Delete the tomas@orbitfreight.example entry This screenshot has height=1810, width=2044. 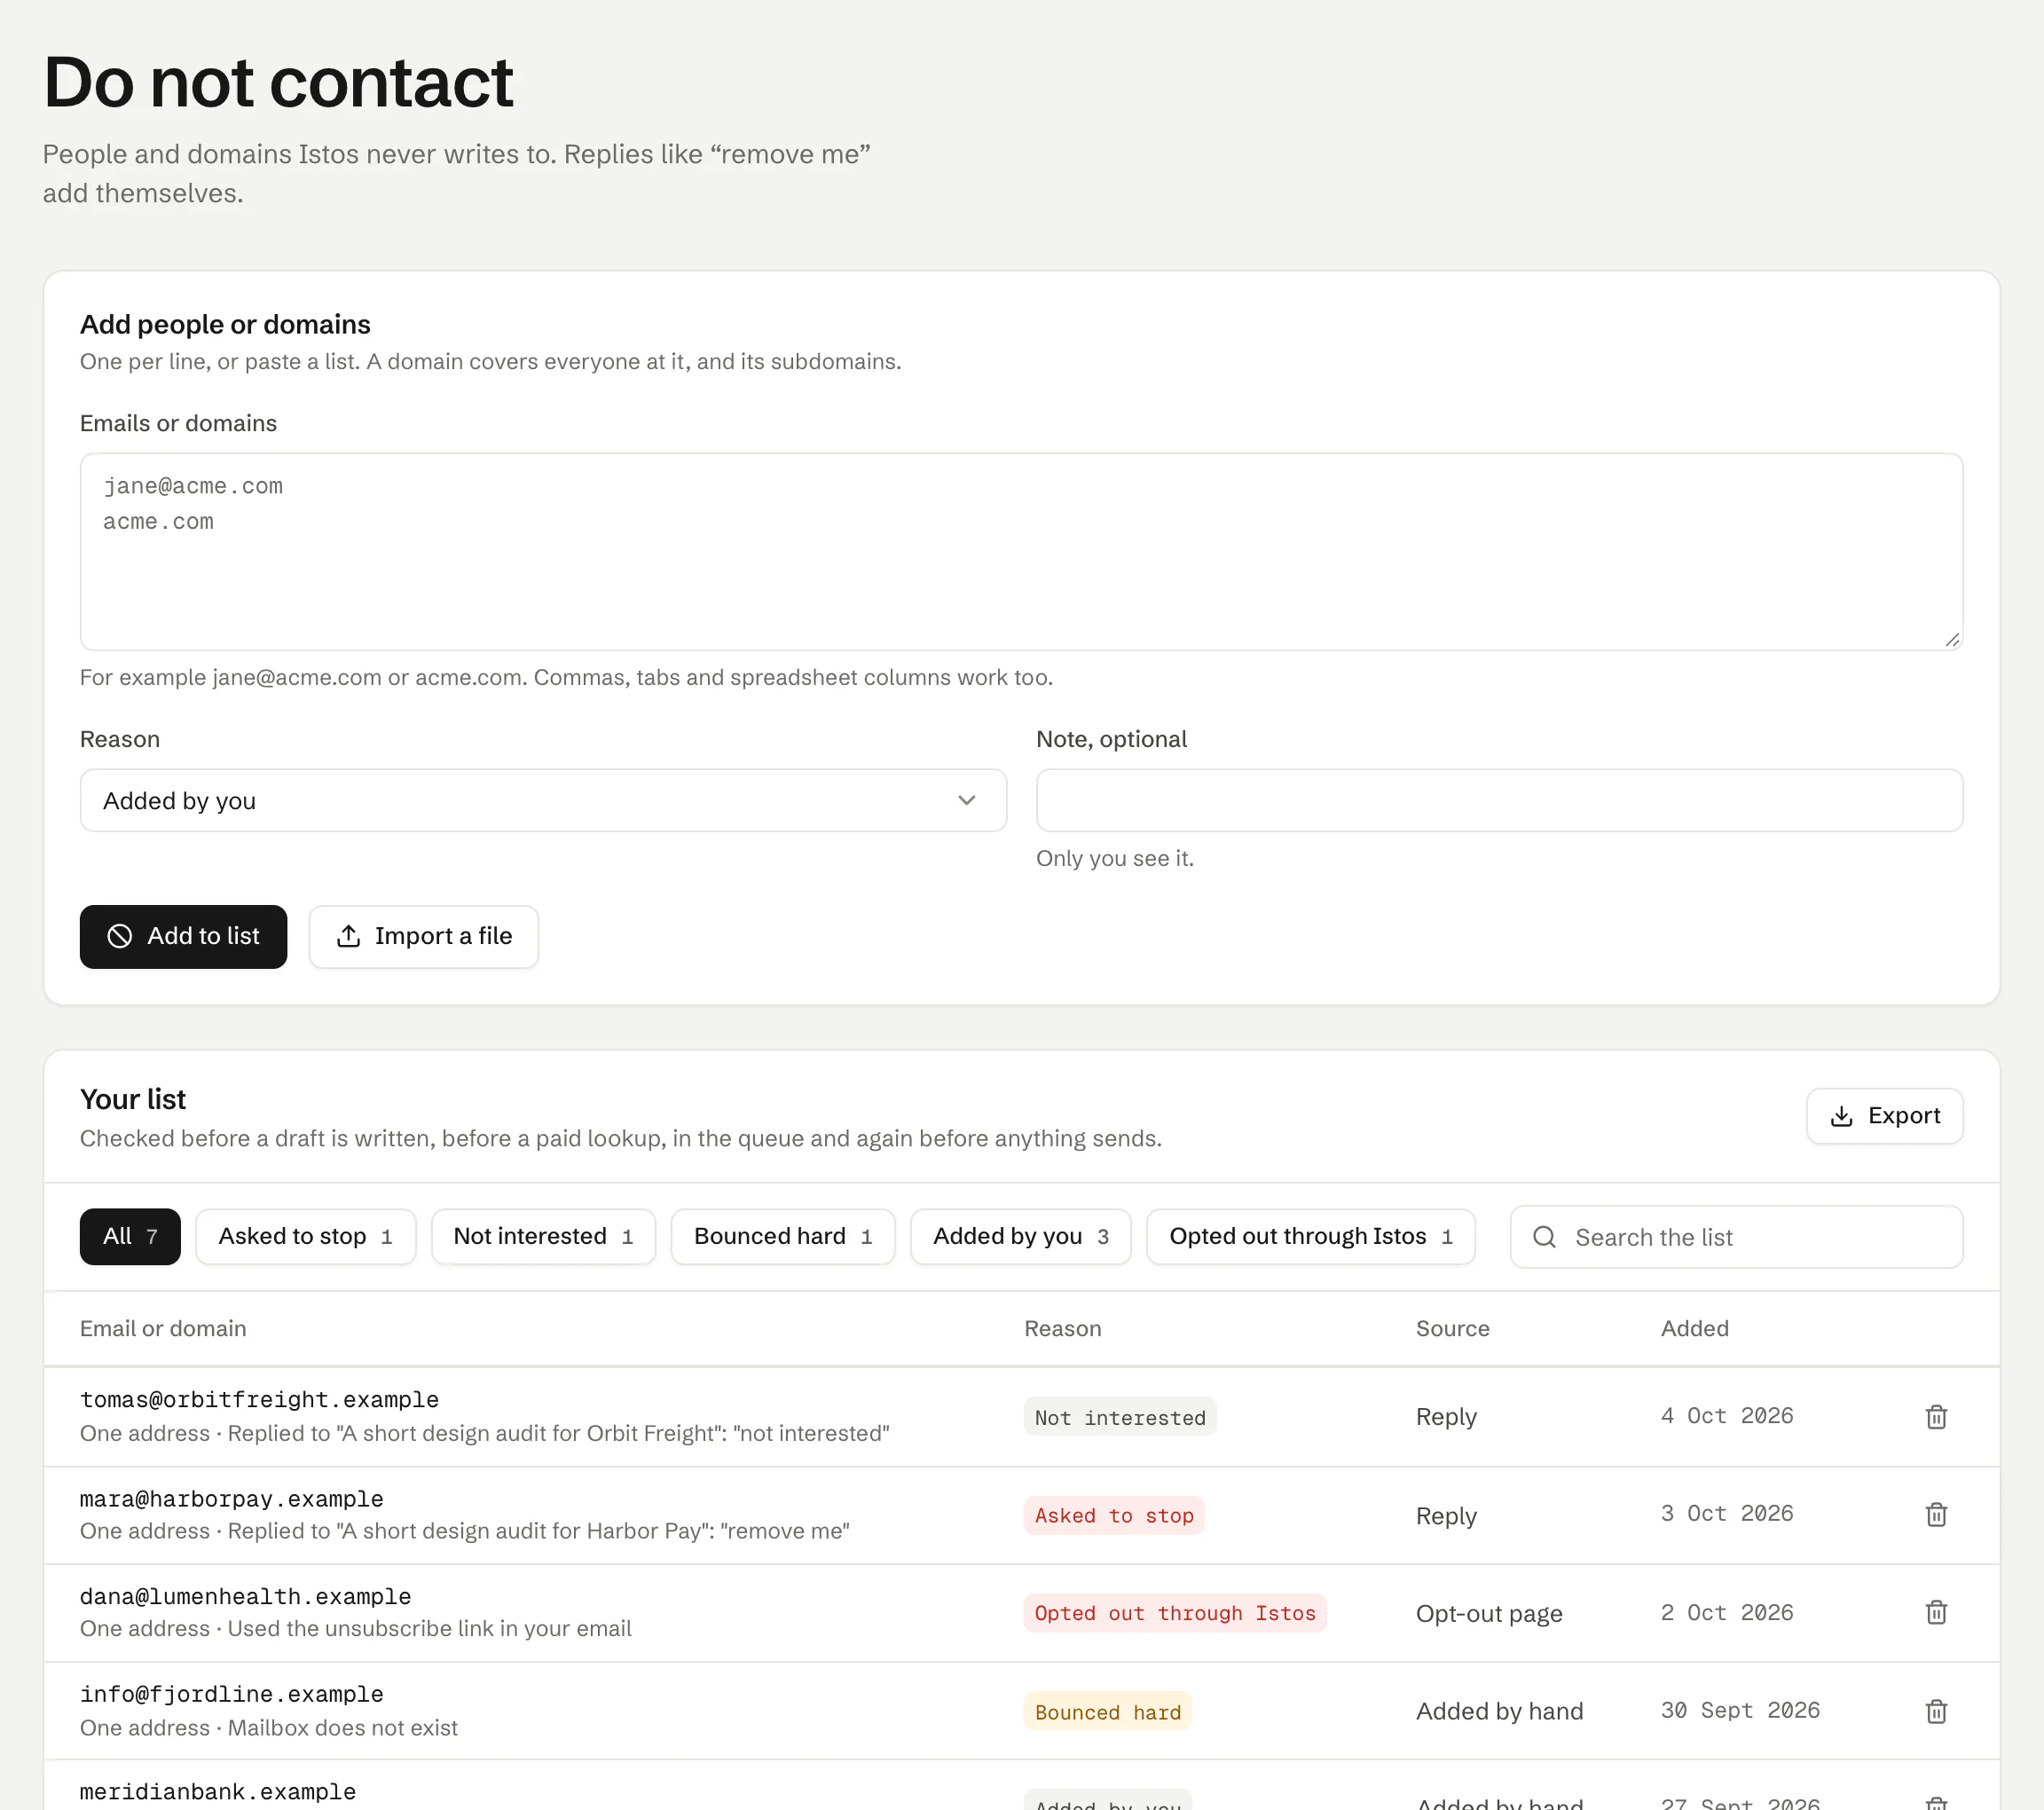[1936, 1417]
